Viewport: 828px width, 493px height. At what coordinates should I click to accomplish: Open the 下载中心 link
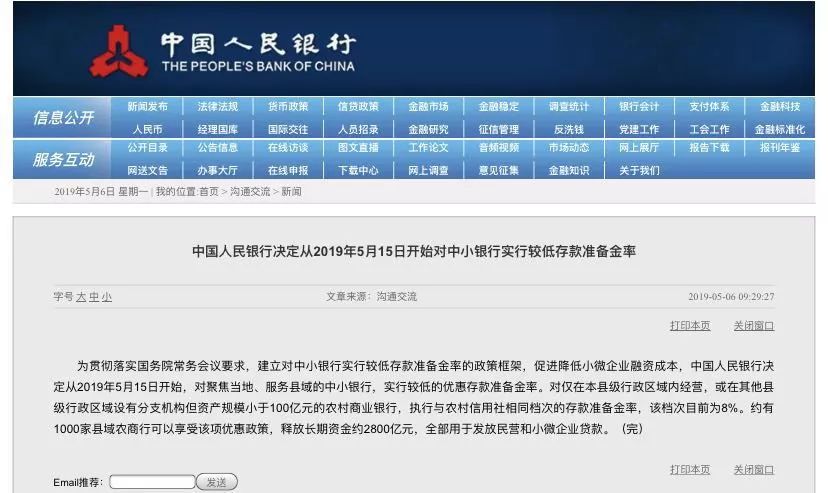pyautogui.click(x=358, y=170)
